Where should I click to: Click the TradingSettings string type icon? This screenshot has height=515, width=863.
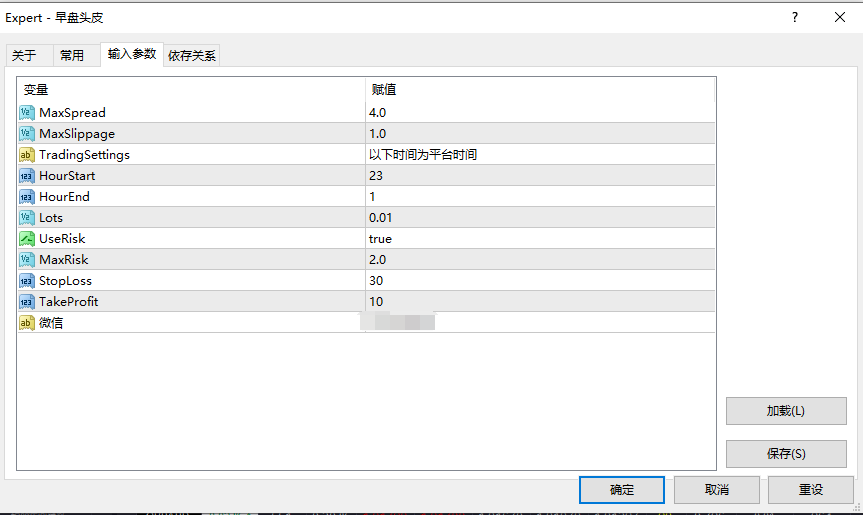click(27, 155)
